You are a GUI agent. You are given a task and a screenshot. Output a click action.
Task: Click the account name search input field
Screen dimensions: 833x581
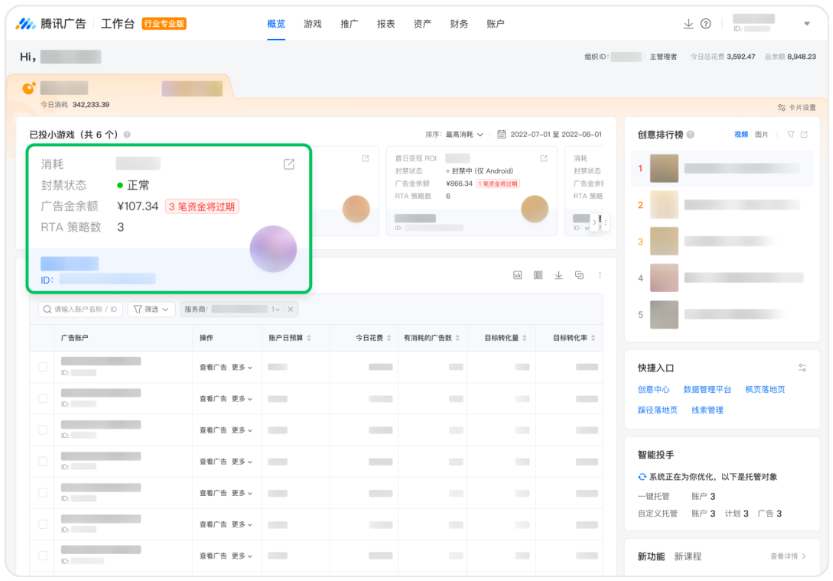(81, 309)
